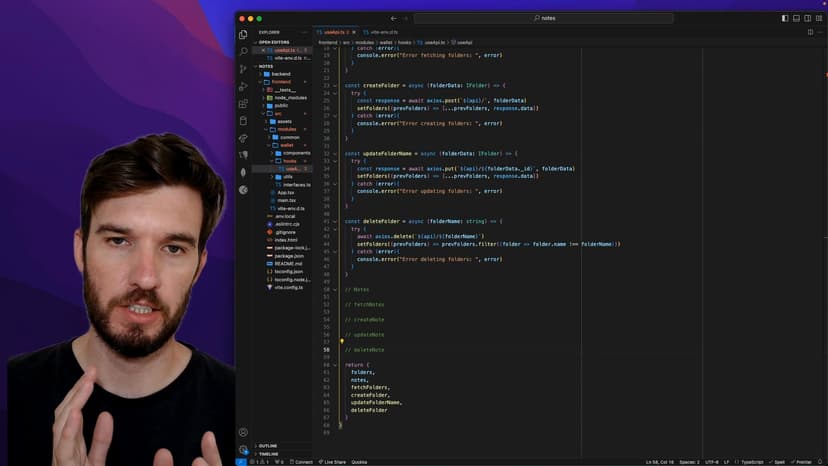Click the Prettier status bar button
Screen dimensions: 828x466
802,462
